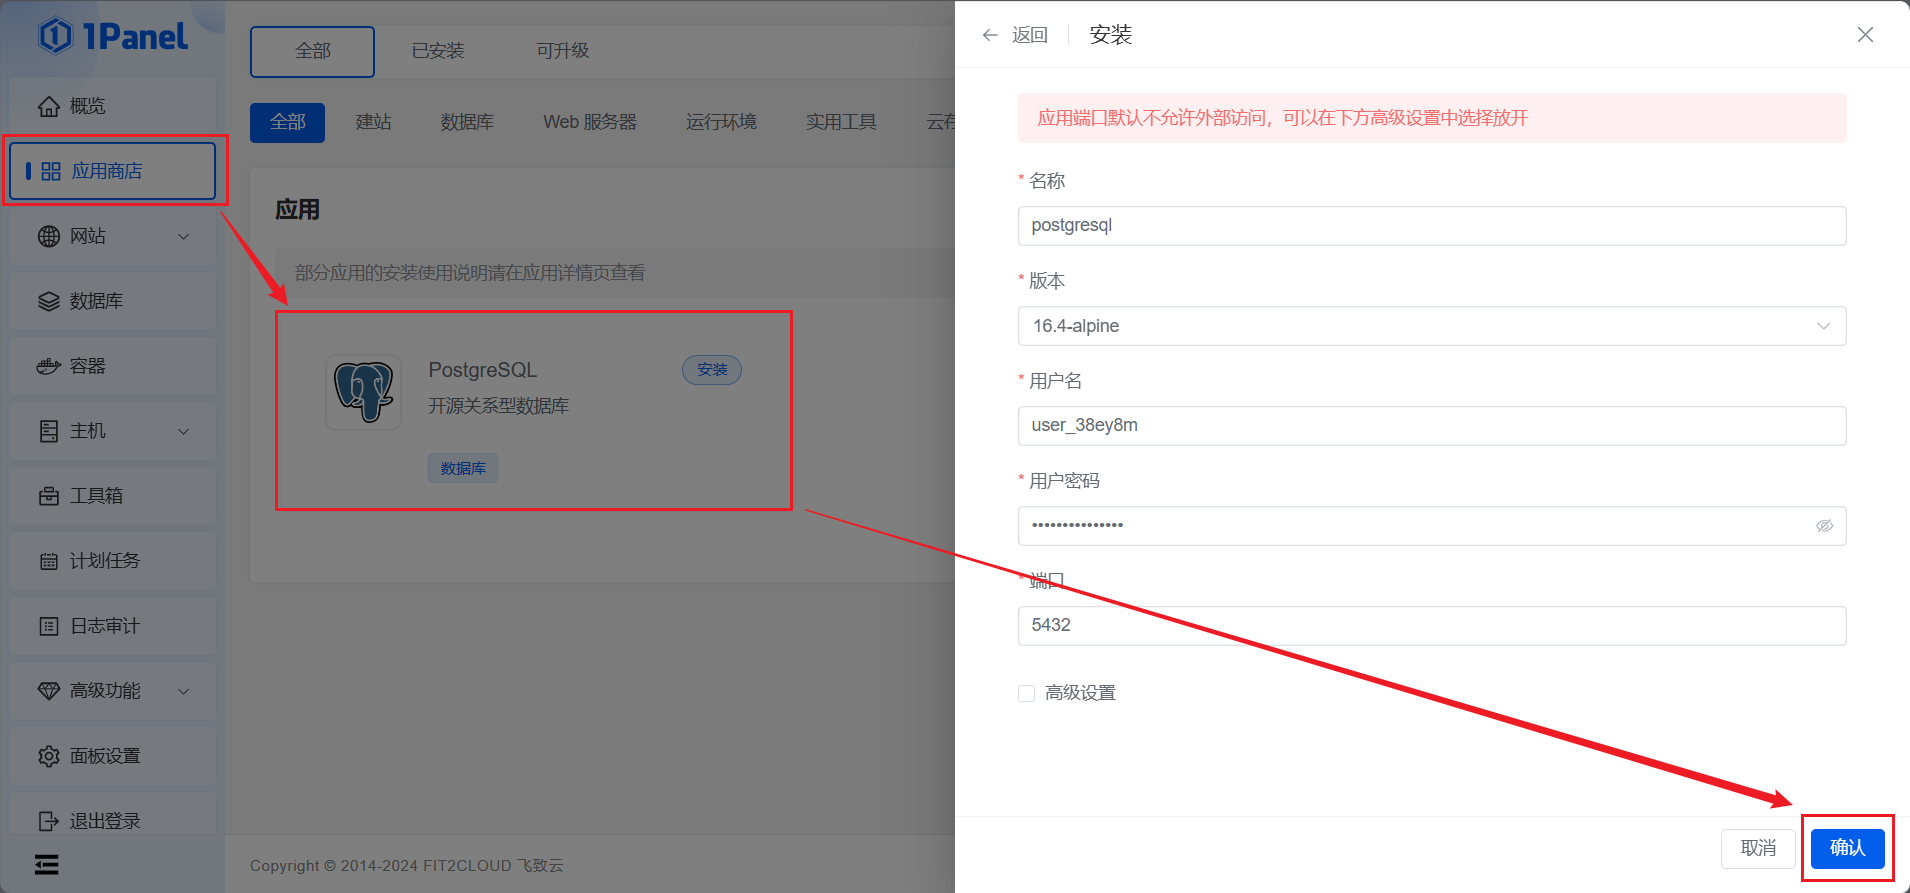Click PostgreSQL's 安装 install button
The height and width of the screenshot is (893, 1910).
pos(712,370)
